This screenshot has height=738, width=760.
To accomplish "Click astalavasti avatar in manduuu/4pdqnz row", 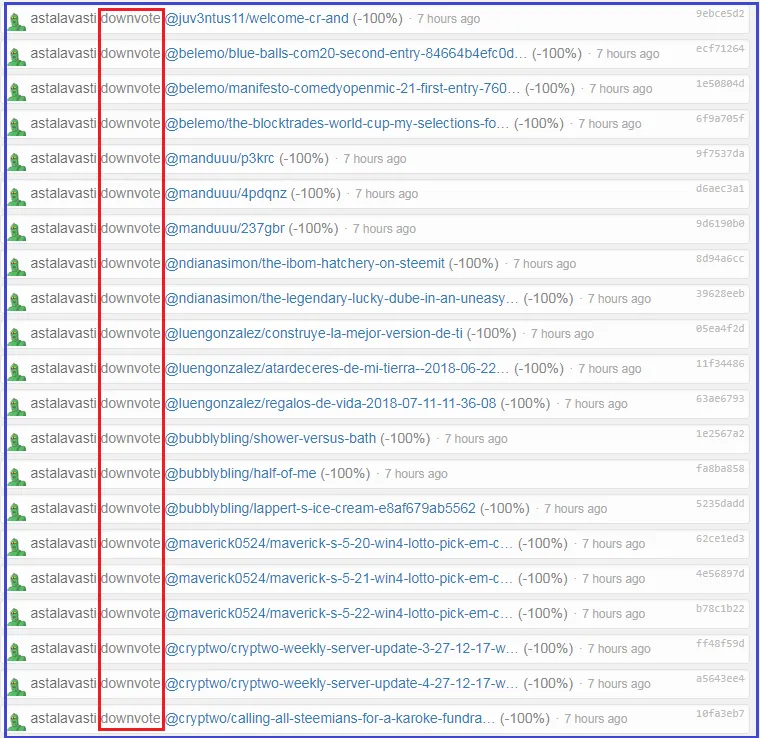I will pos(17,196).
